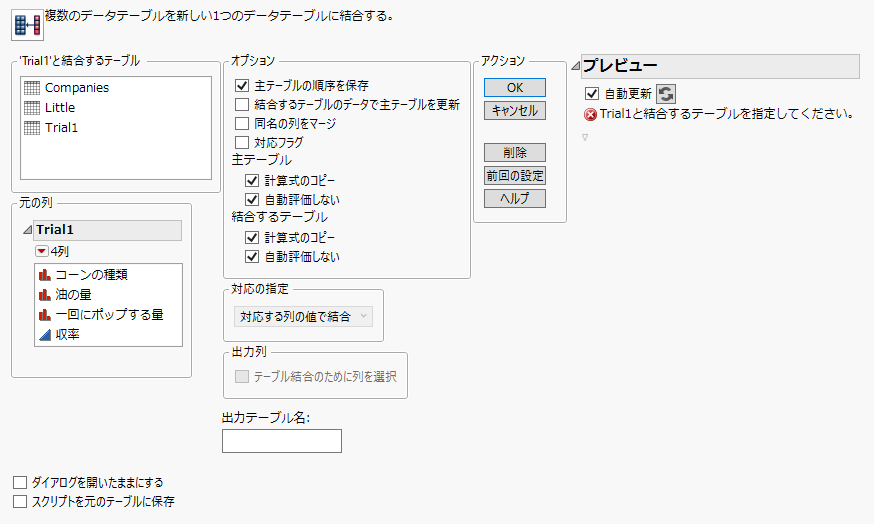This screenshot has height=524, width=874.
Task: Select Trial1 in the join table list
Action: 61,128
